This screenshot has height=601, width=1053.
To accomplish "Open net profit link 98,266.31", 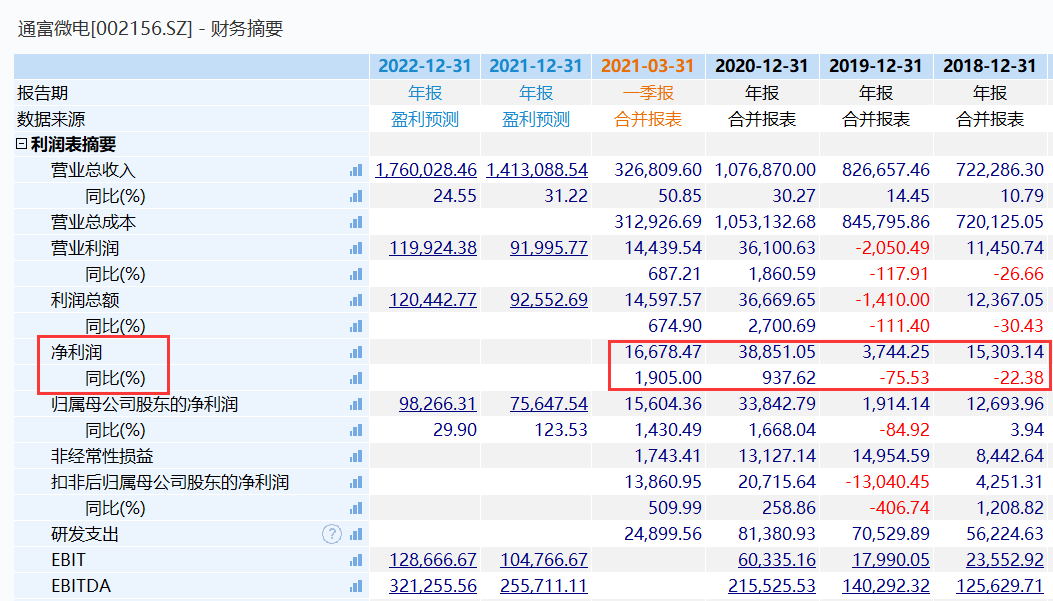I will [438, 404].
